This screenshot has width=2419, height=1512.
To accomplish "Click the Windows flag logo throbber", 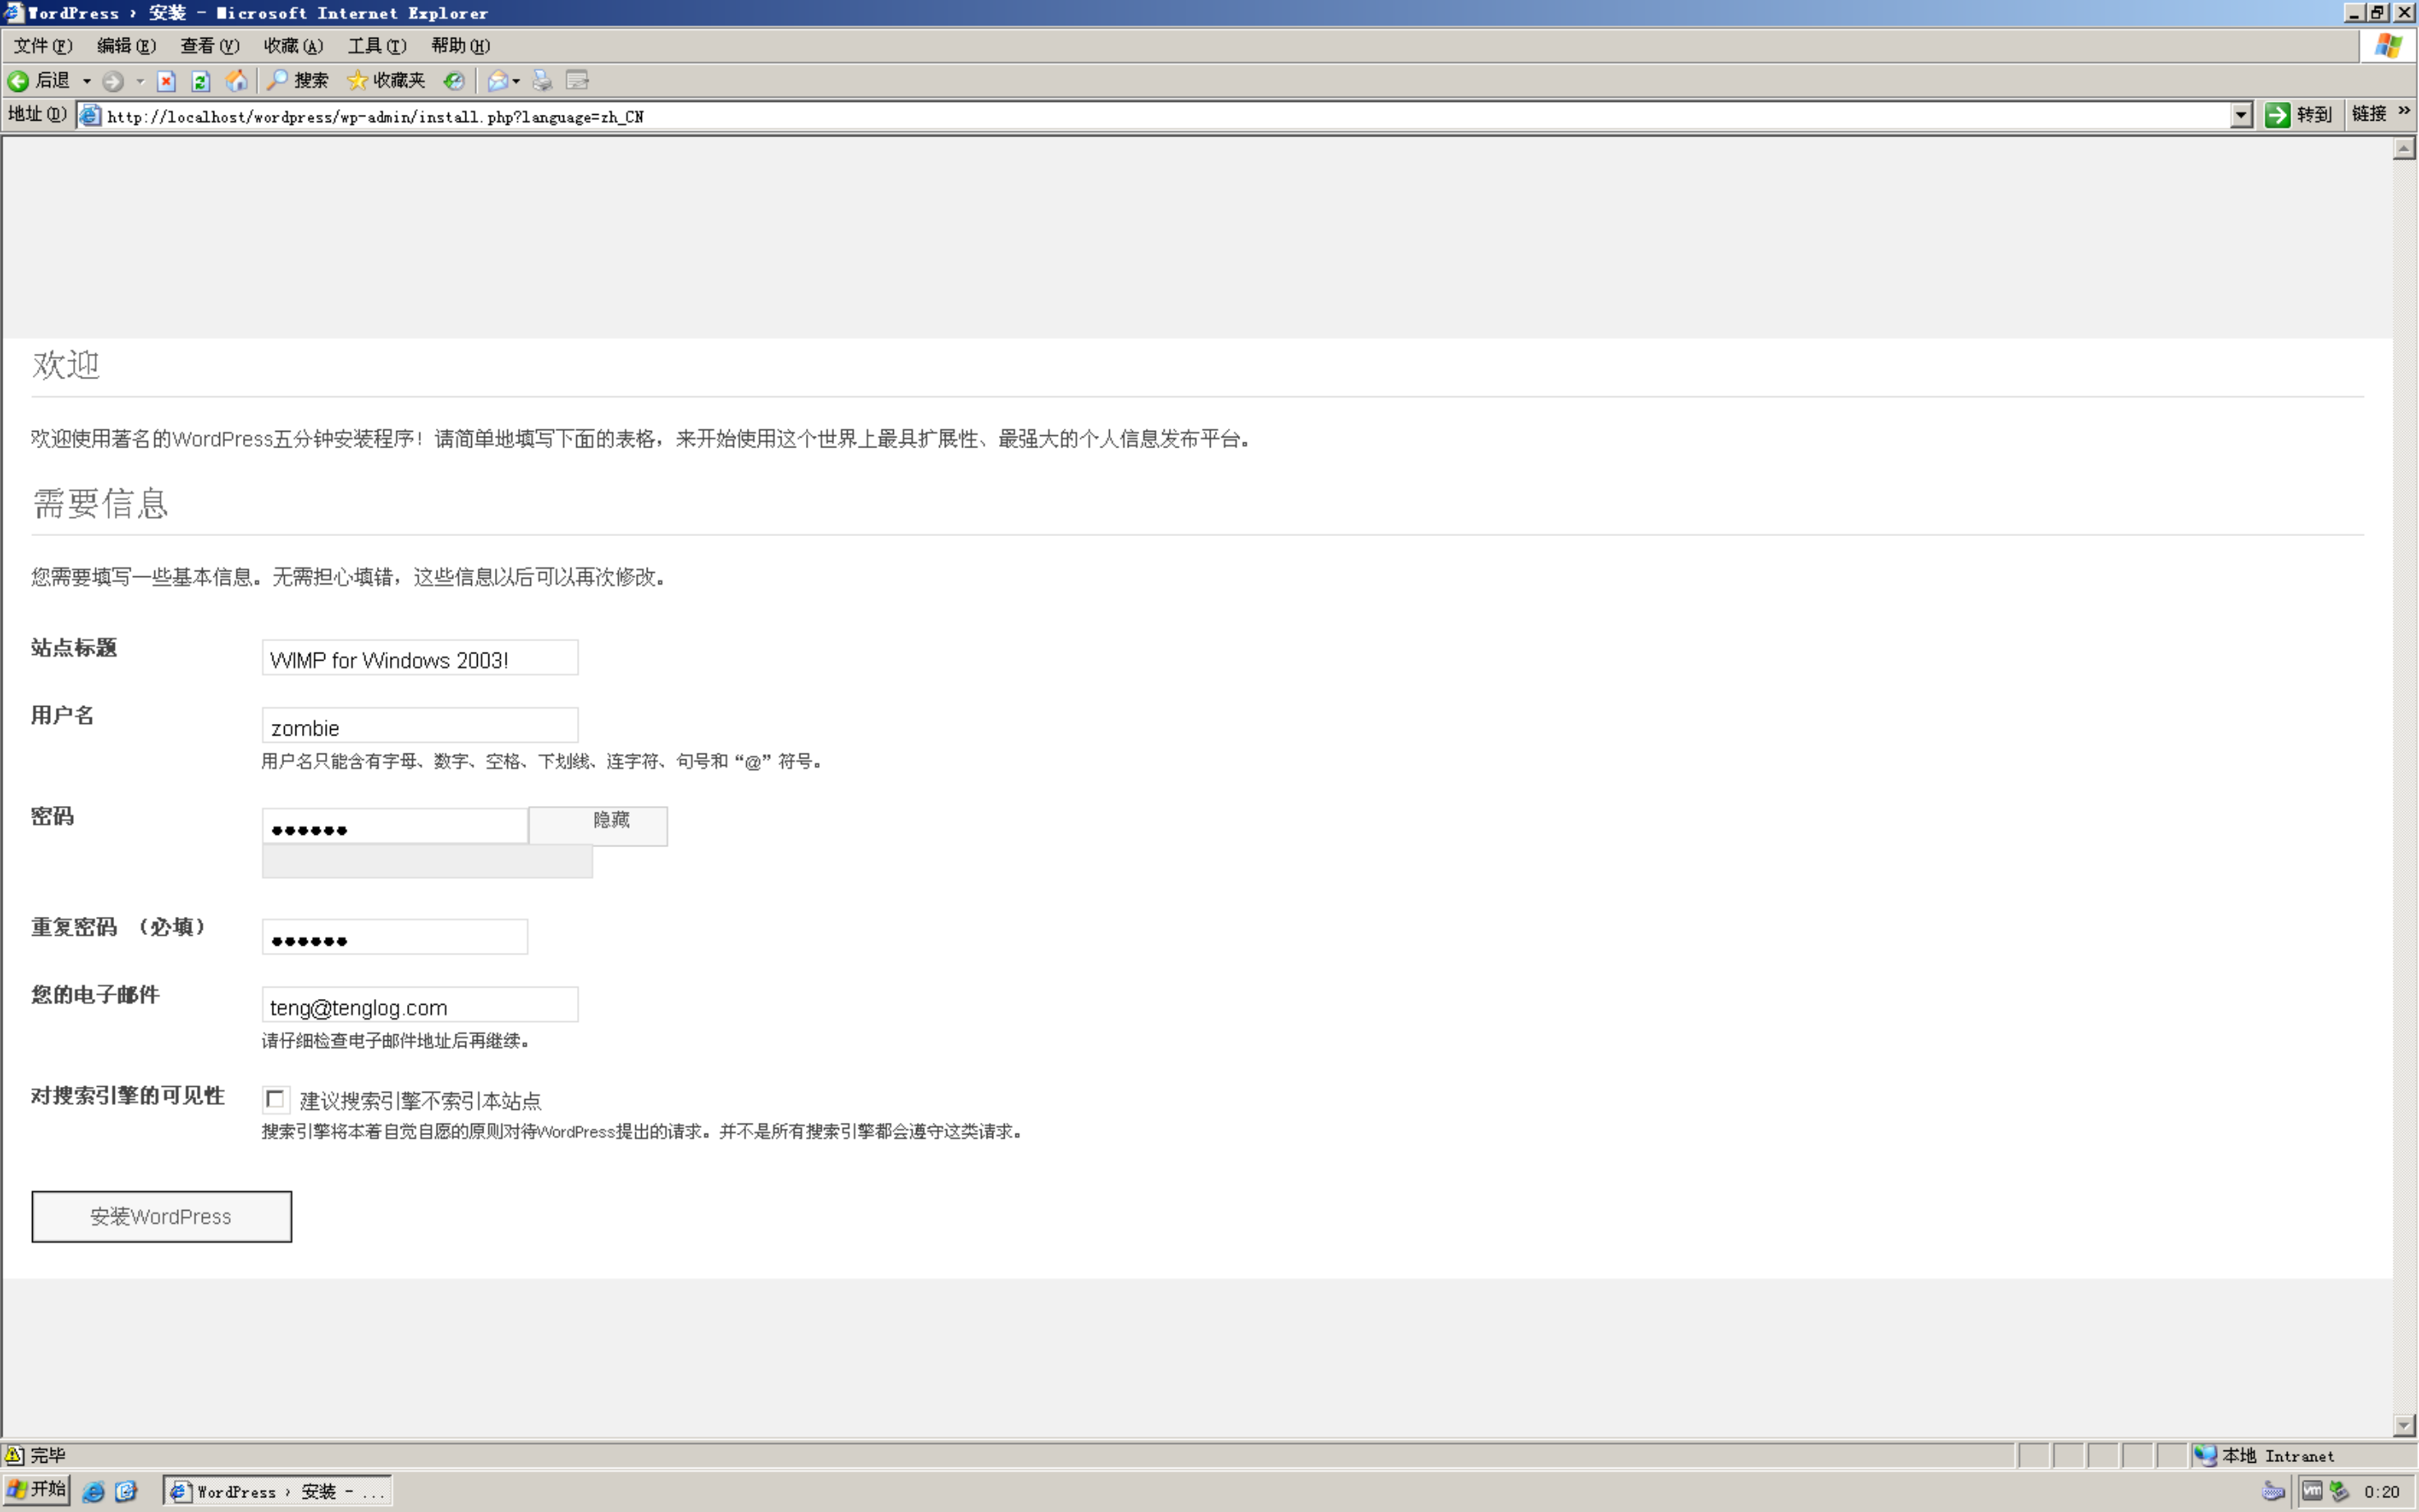I will pos(2388,46).
